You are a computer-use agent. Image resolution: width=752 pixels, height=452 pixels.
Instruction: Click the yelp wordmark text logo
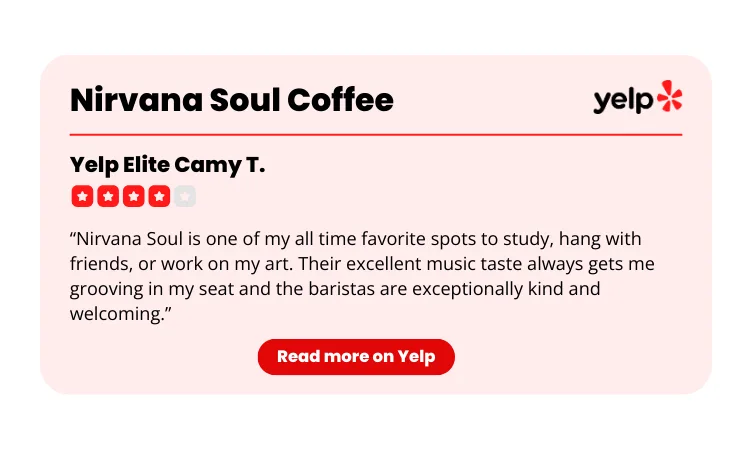[623, 101]
